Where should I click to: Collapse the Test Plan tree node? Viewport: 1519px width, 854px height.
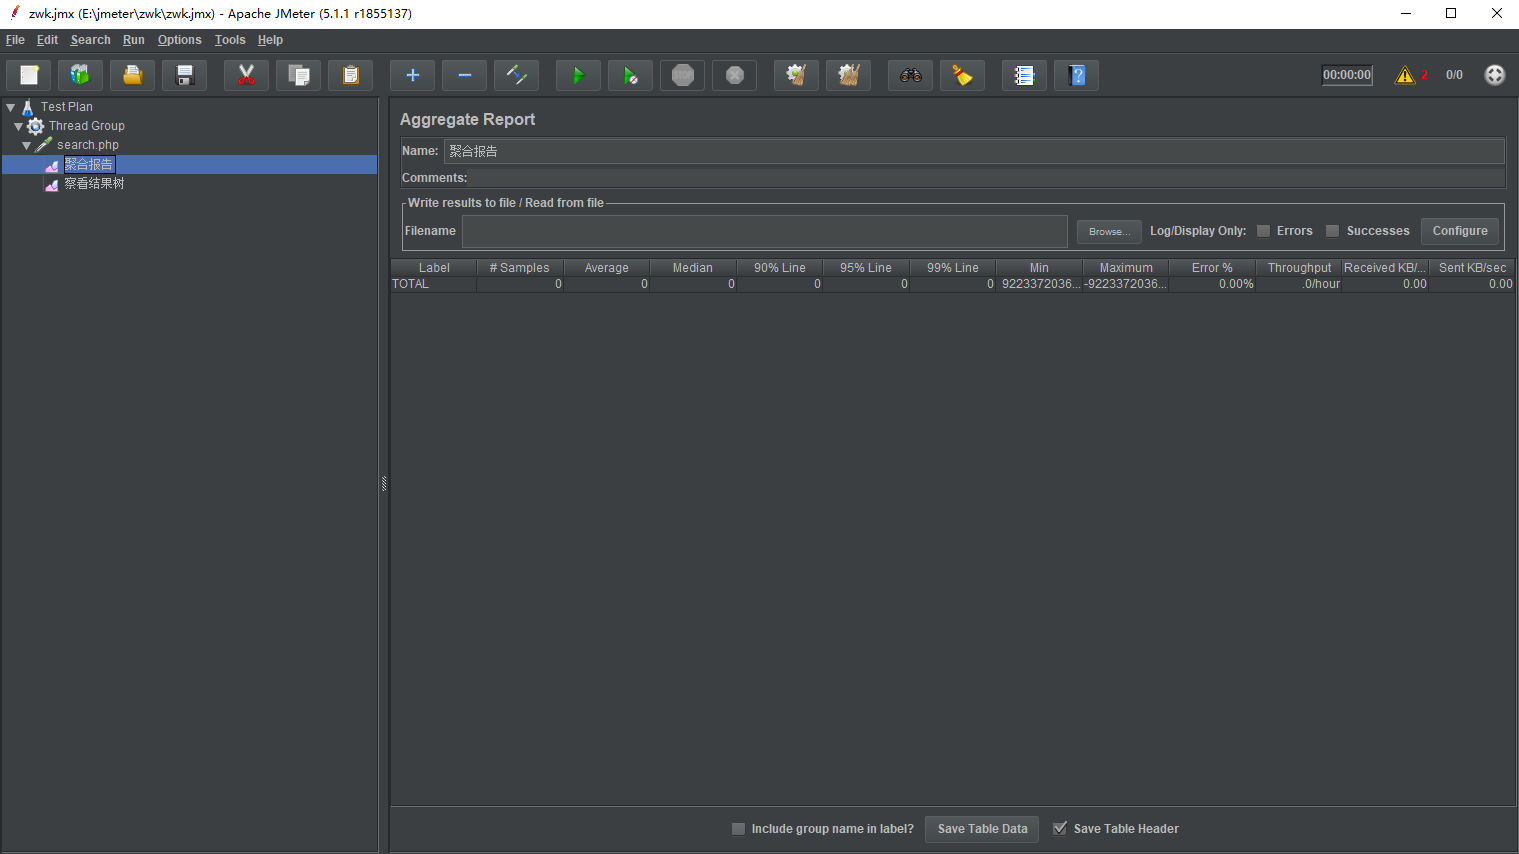11,107
